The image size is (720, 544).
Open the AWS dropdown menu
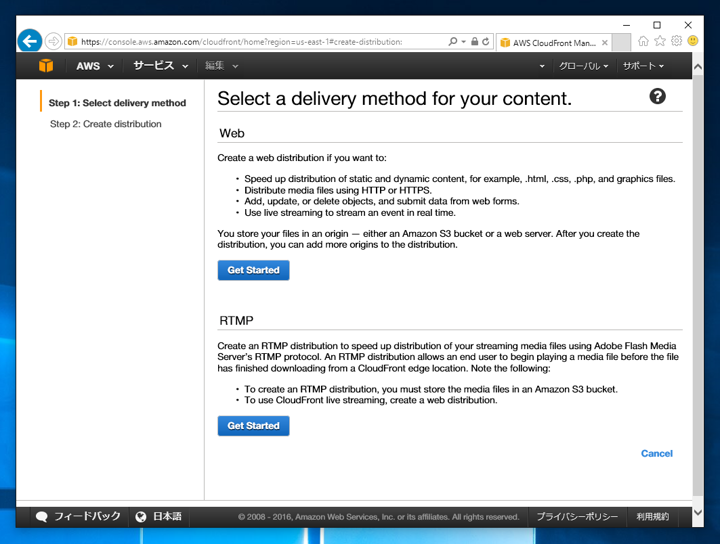pos(95,66)
